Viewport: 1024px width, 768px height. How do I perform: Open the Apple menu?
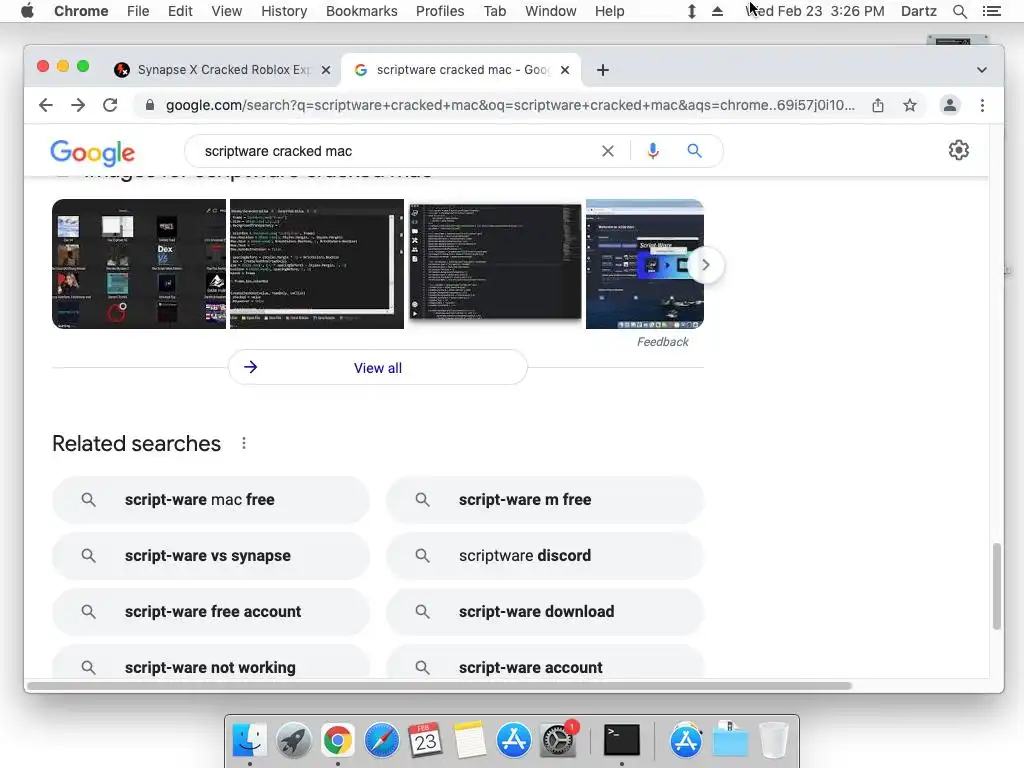pos(27,11)
